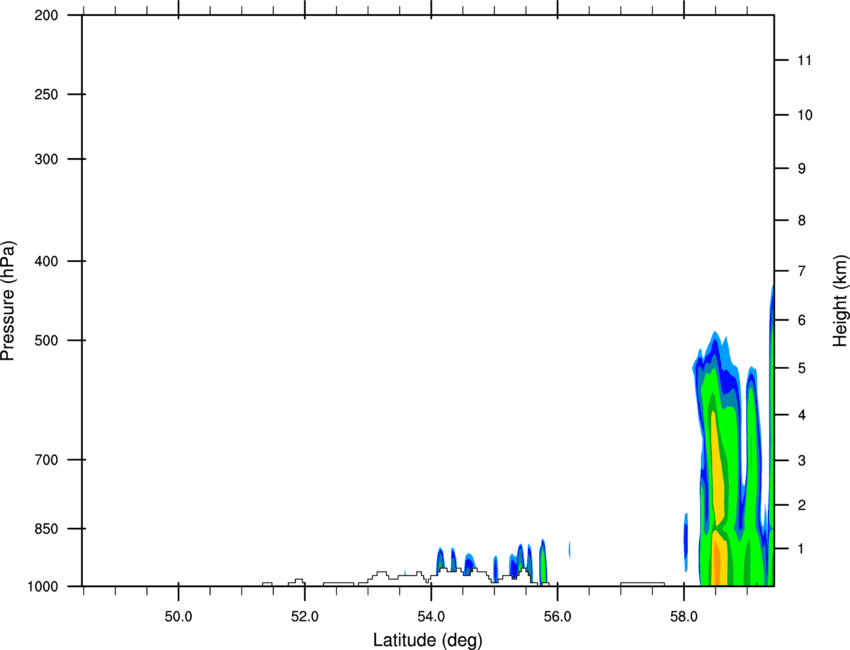Pick the 6 km height label
Screen dimensions: 850x650
(802, 320)
